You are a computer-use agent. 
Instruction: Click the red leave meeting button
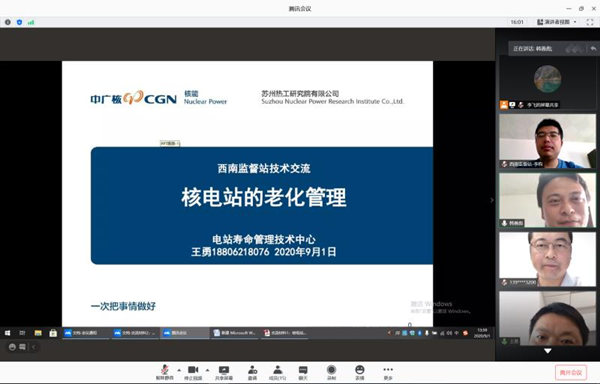point(571,372)
